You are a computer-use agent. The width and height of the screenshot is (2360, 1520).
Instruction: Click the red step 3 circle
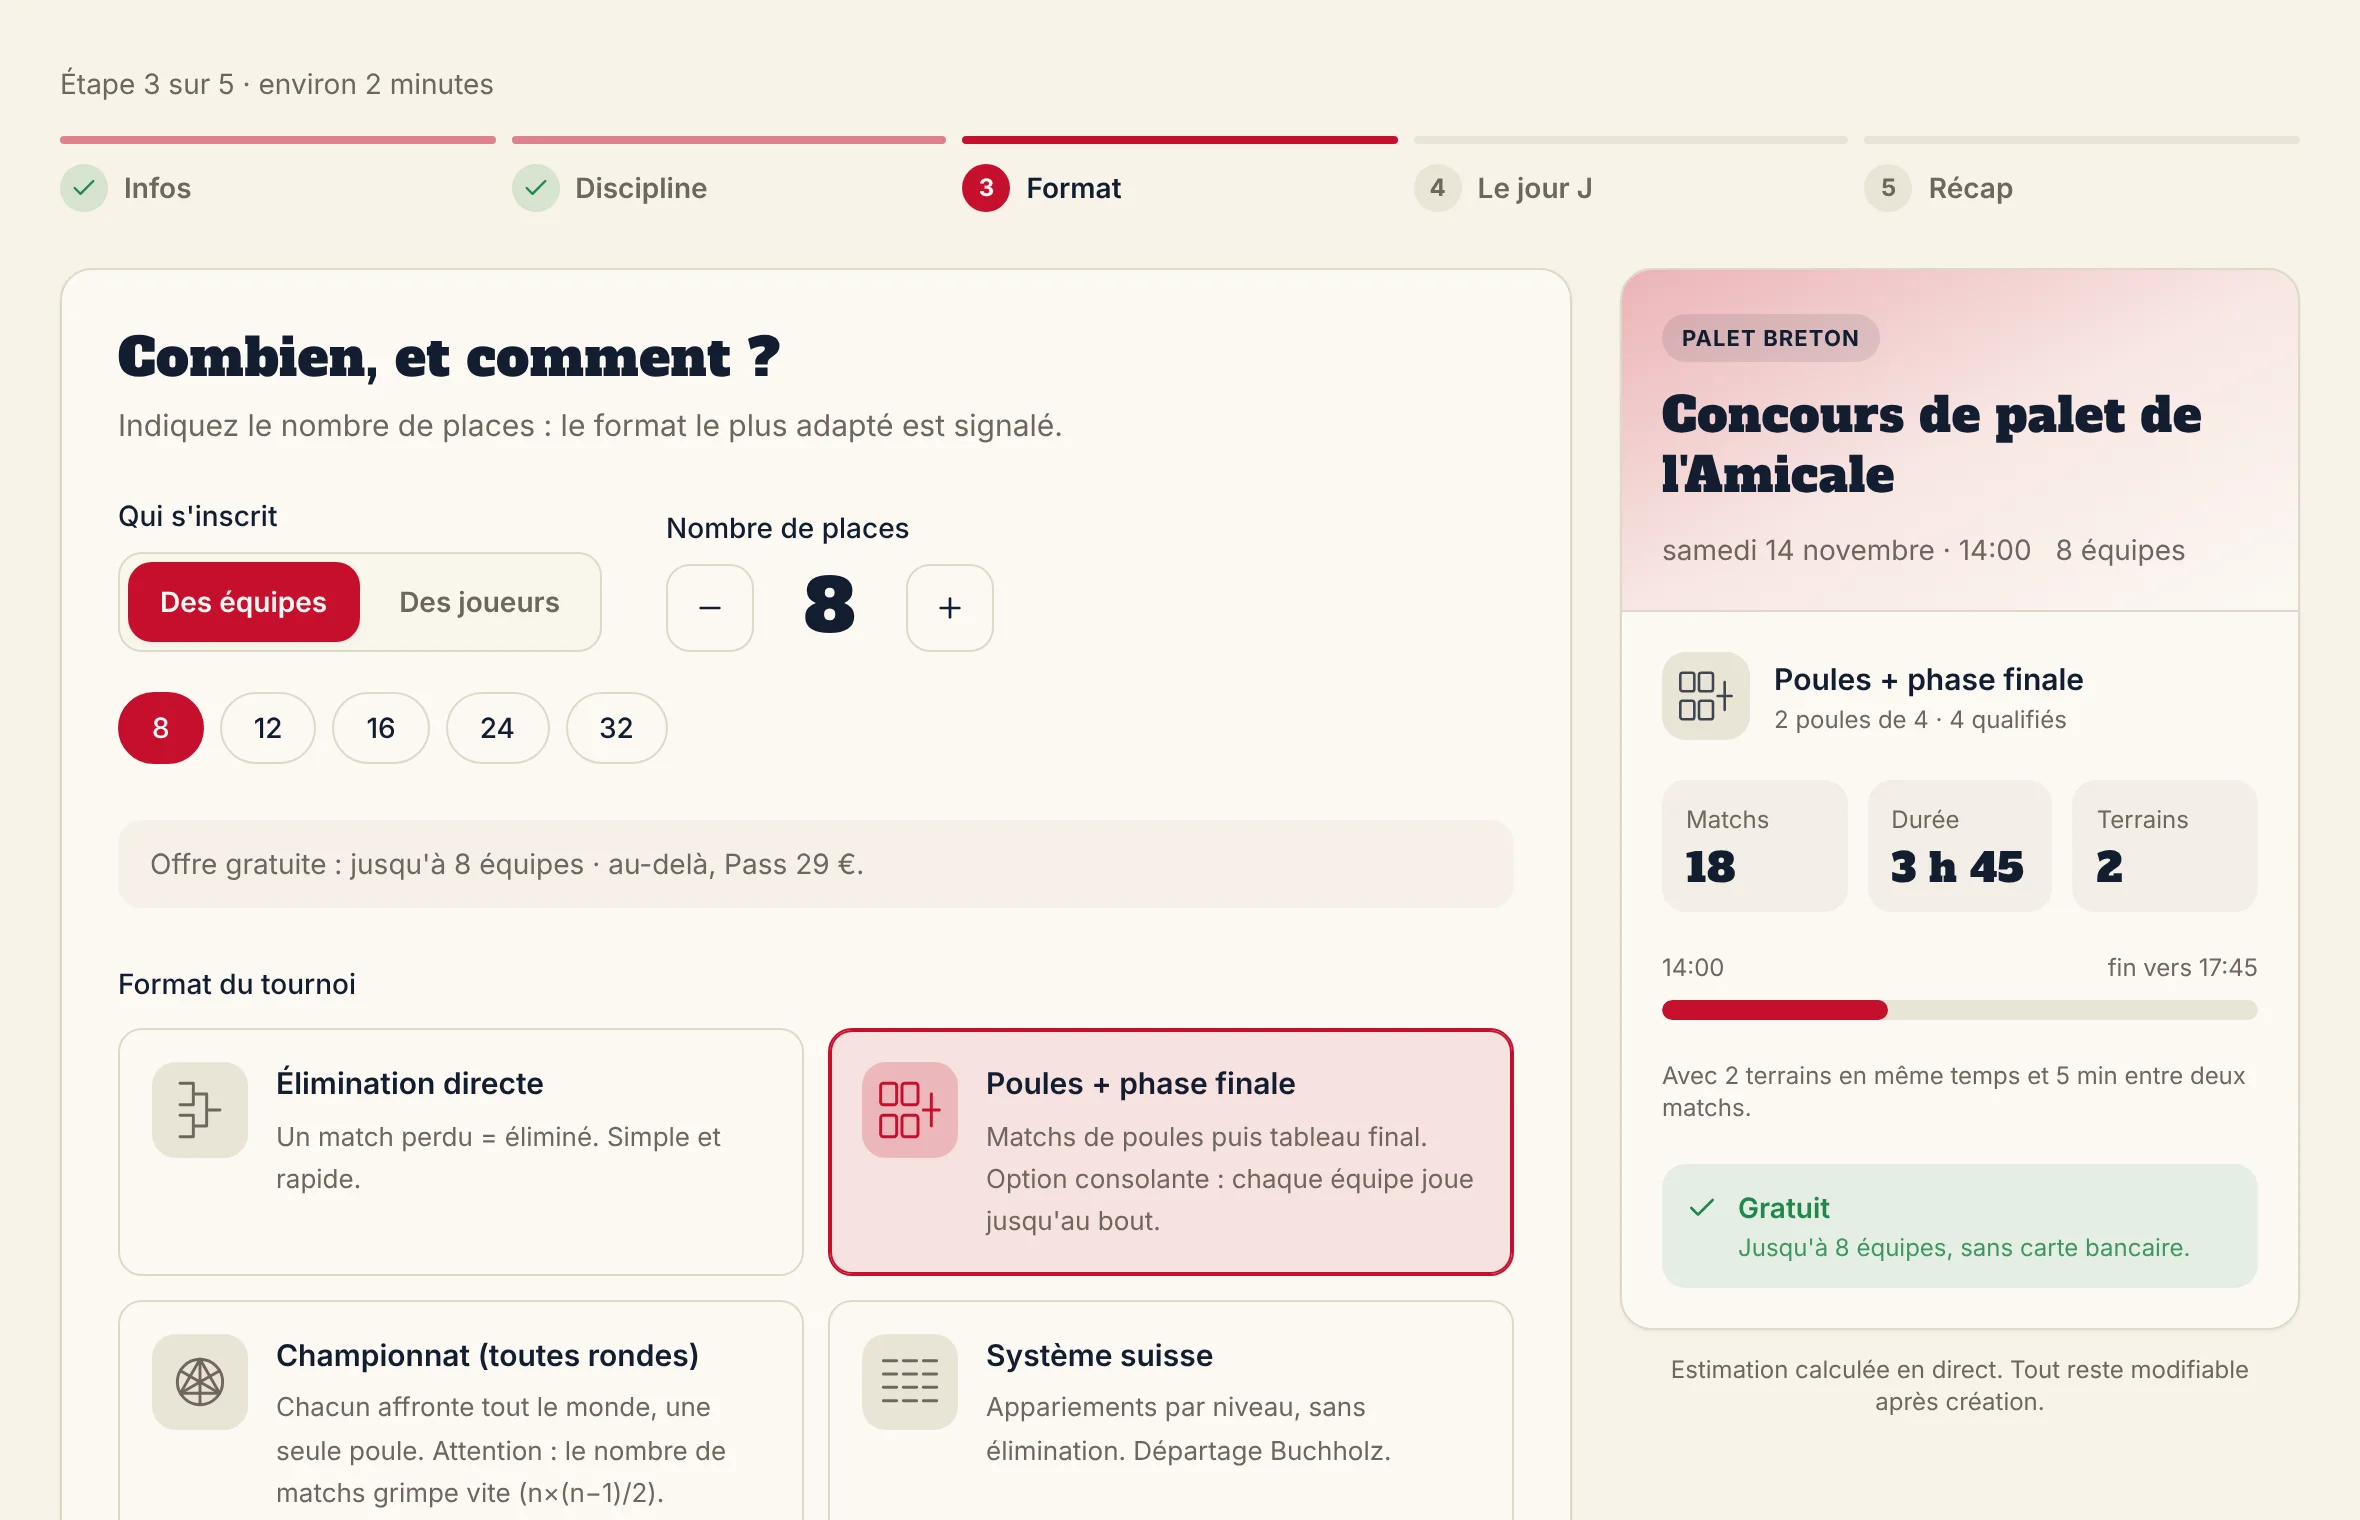coord(986,188)
